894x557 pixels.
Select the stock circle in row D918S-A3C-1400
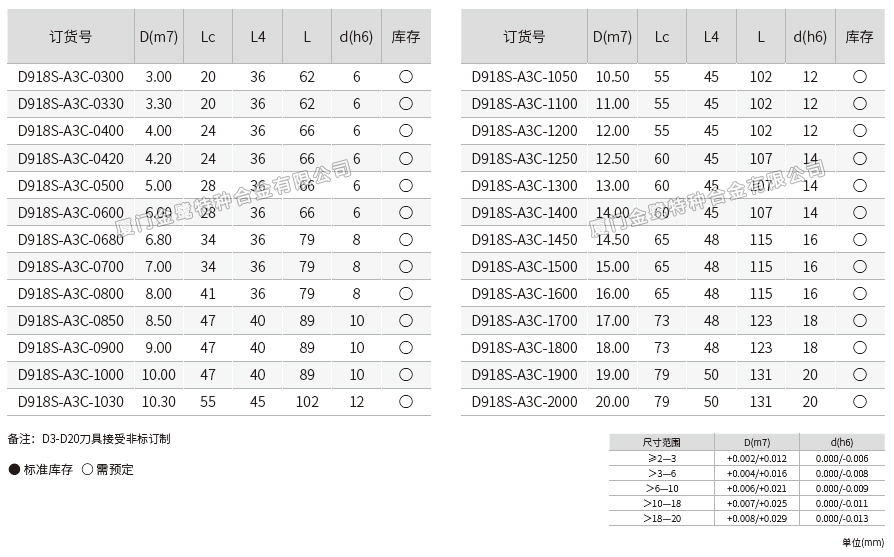tap(860, 212)
